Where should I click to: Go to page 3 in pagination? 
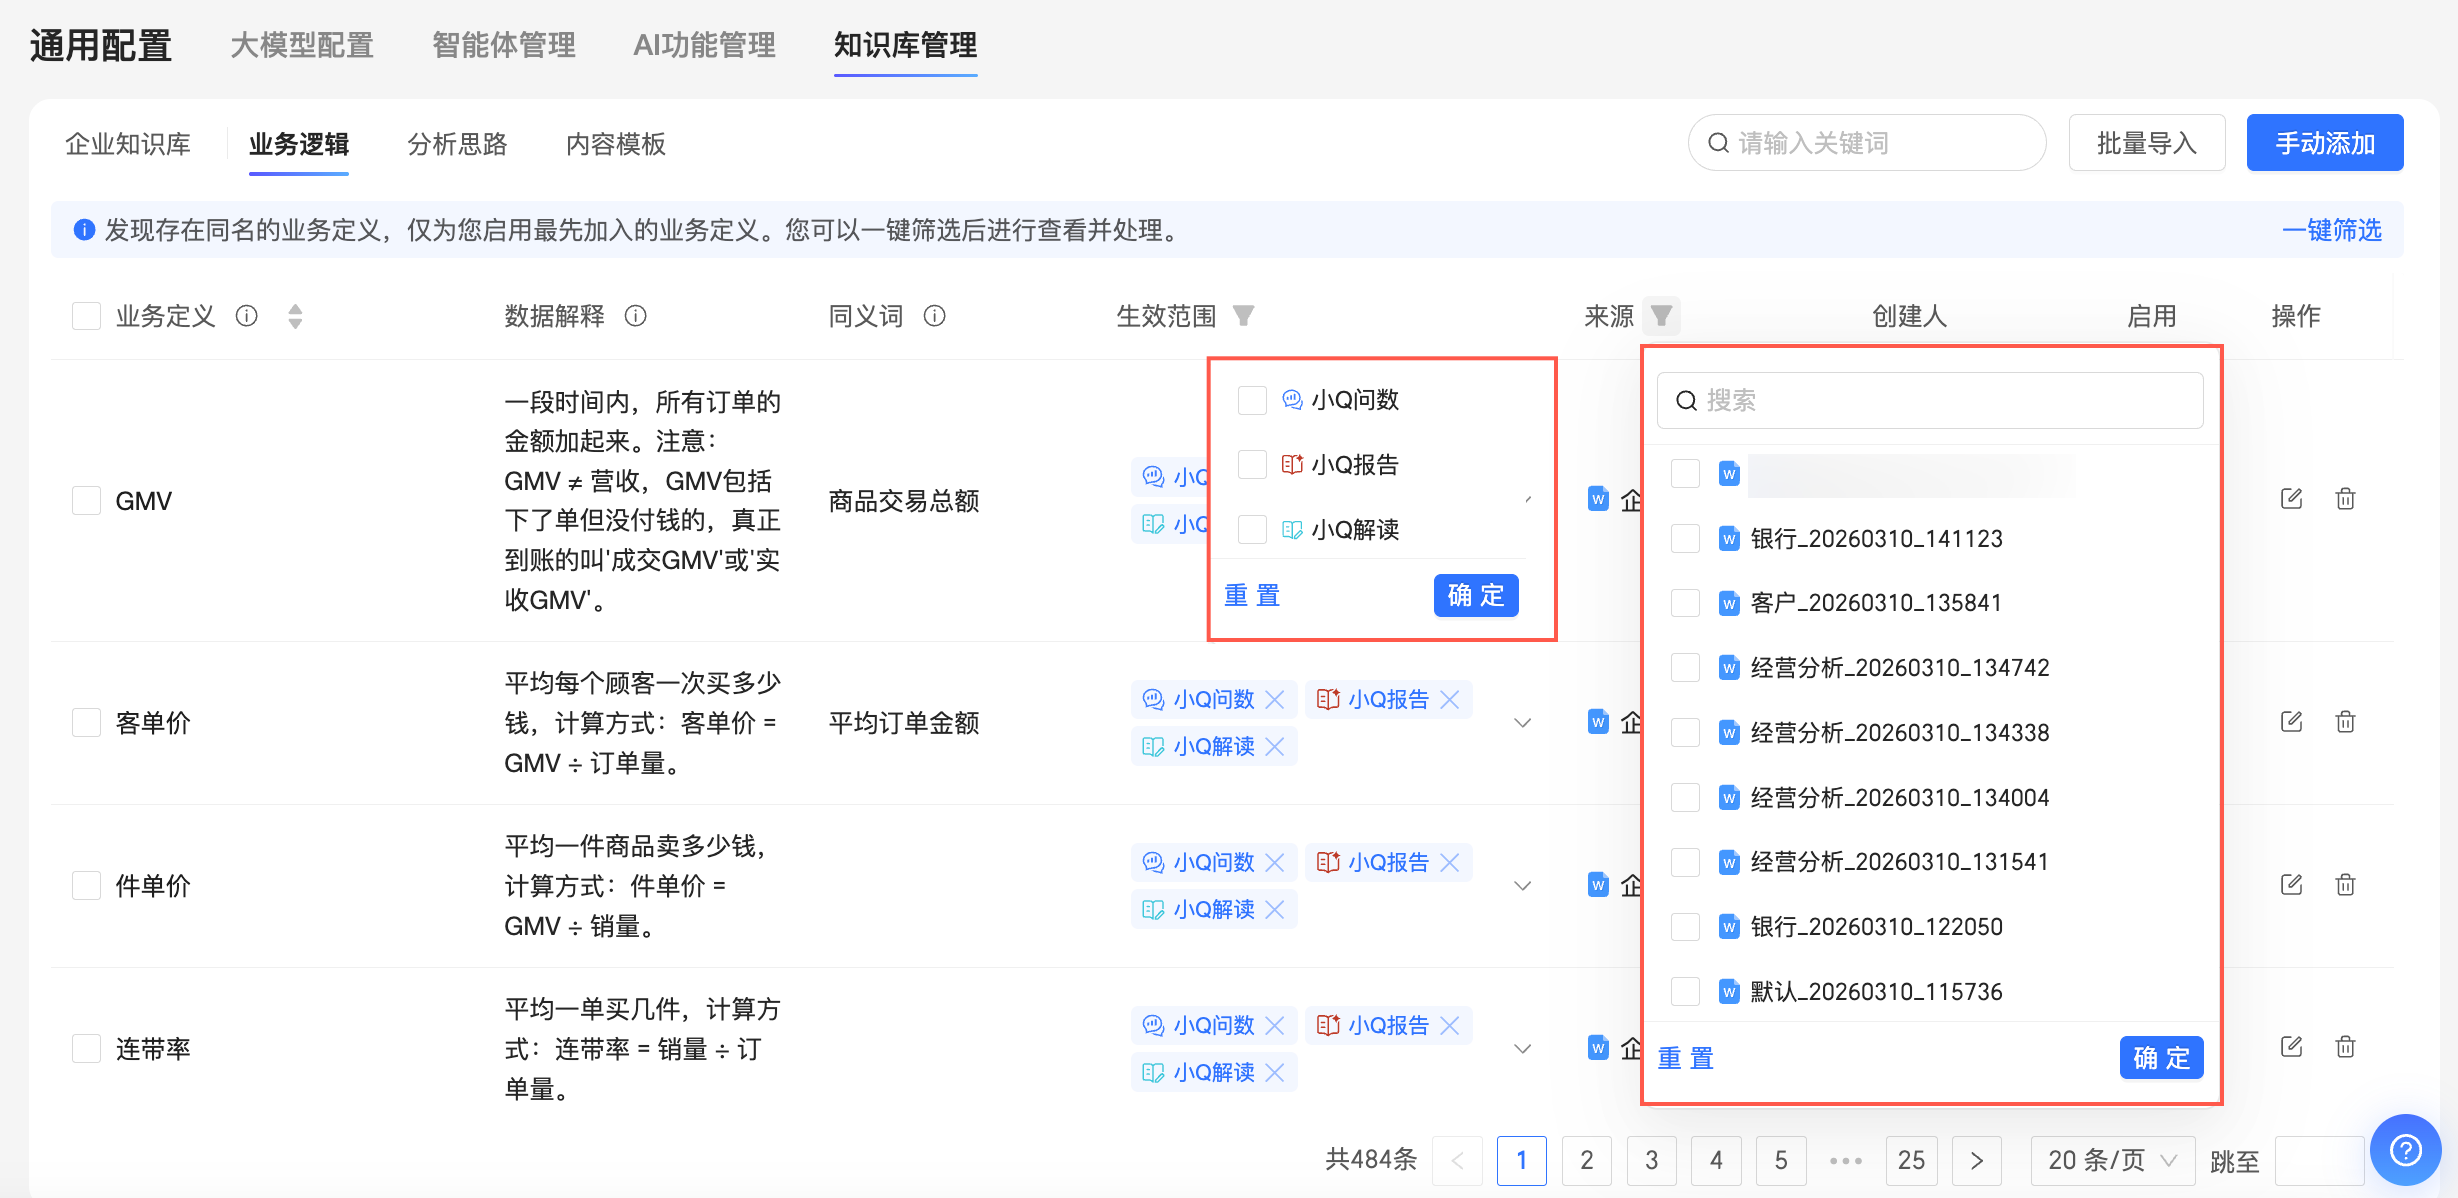pos(1651,1160)
